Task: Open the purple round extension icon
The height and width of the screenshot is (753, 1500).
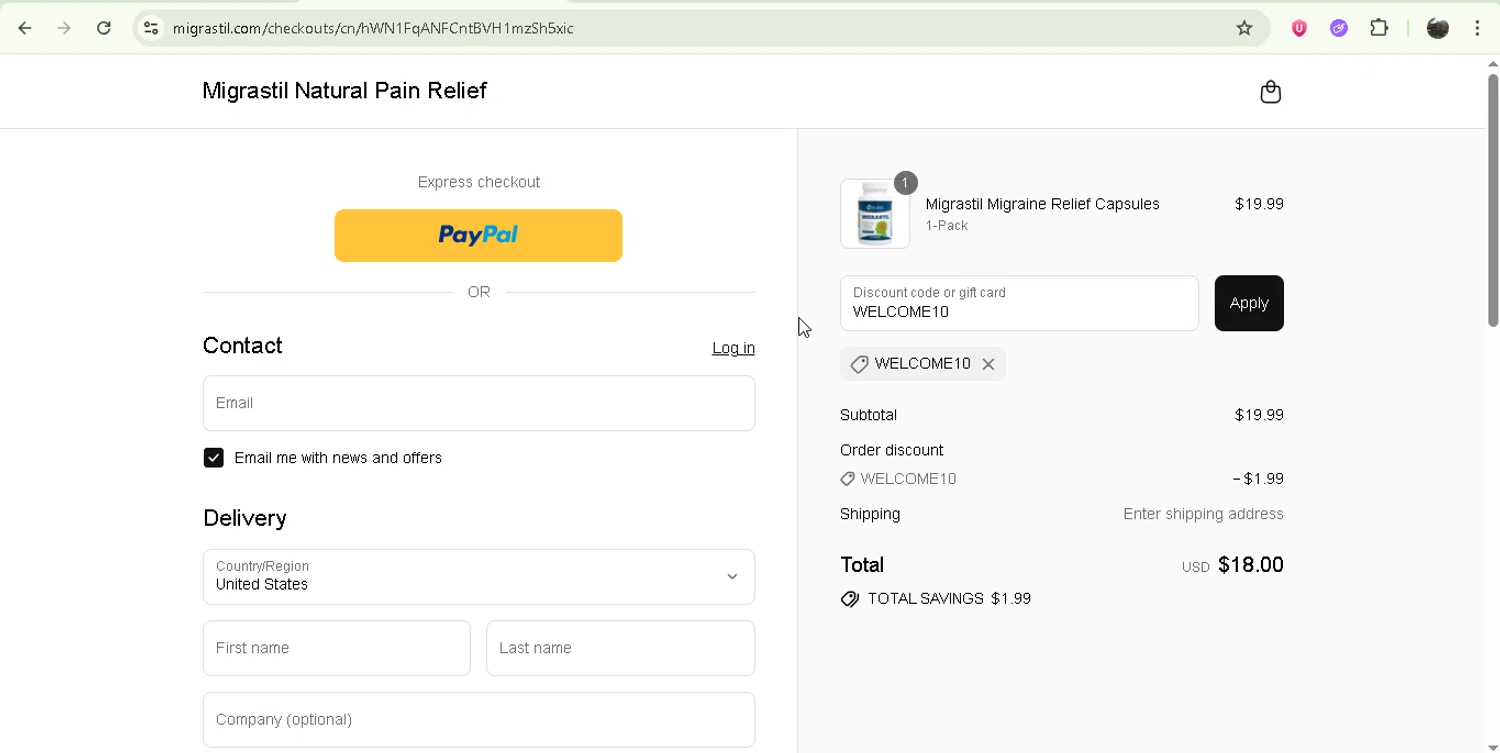Action: click(x=1339, y=28)
